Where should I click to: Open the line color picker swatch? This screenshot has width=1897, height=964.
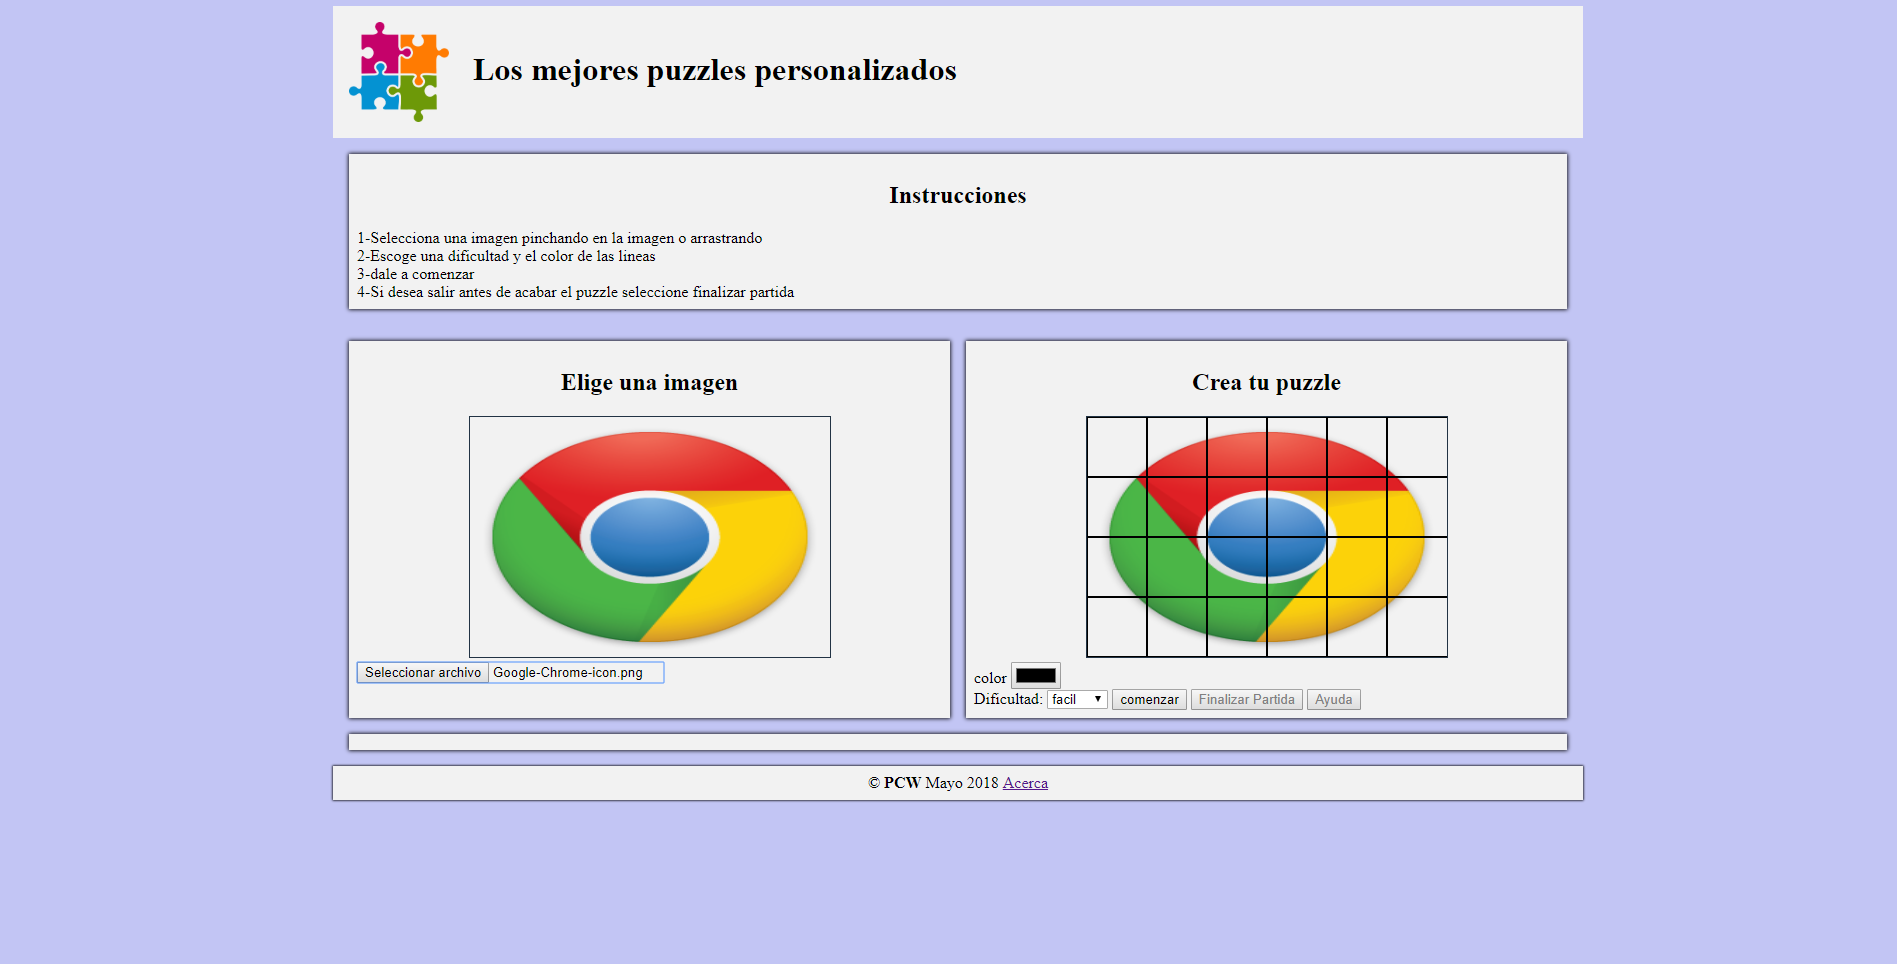click(x=1035, y=676)
